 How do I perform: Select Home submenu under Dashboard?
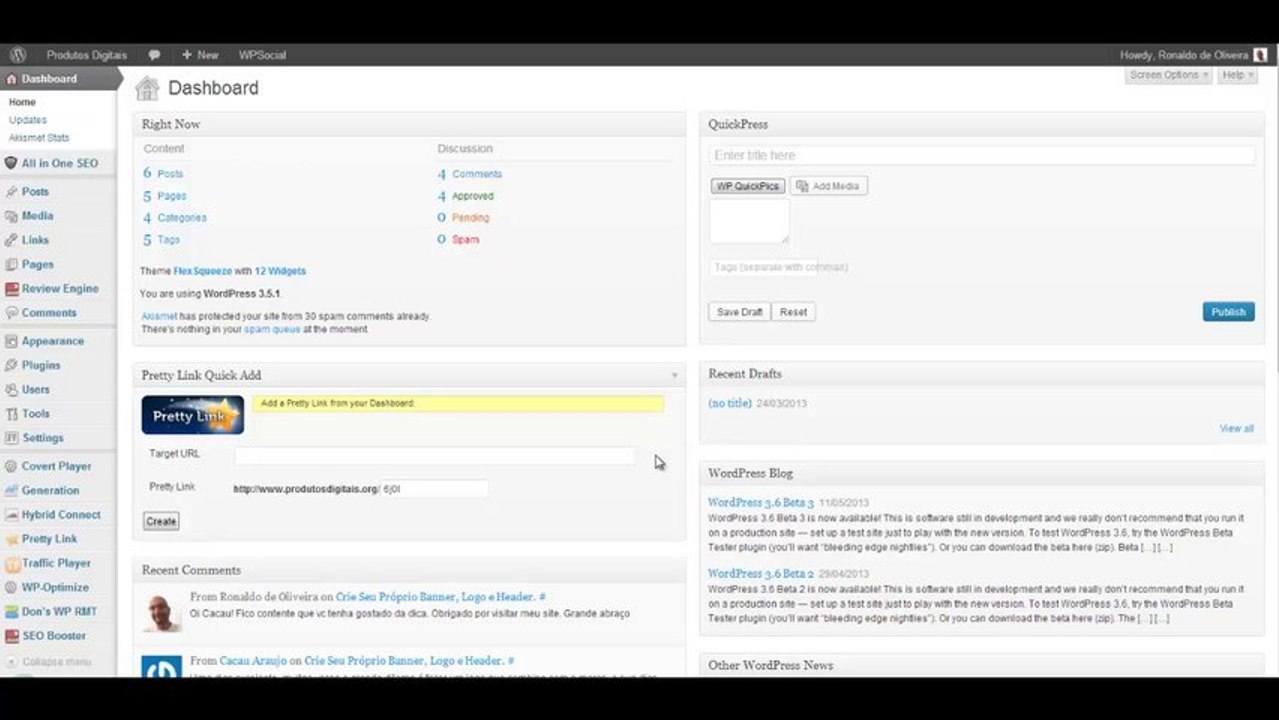click(22, 102)
